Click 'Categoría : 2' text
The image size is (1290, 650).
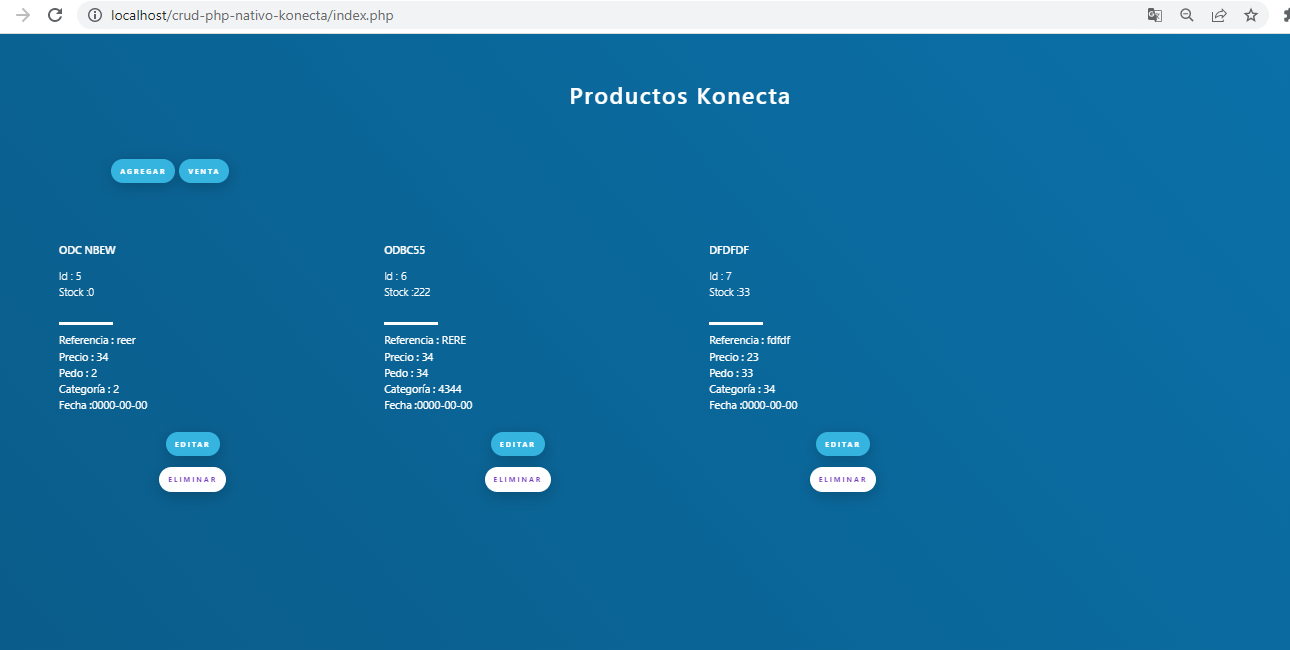point(89,389)
